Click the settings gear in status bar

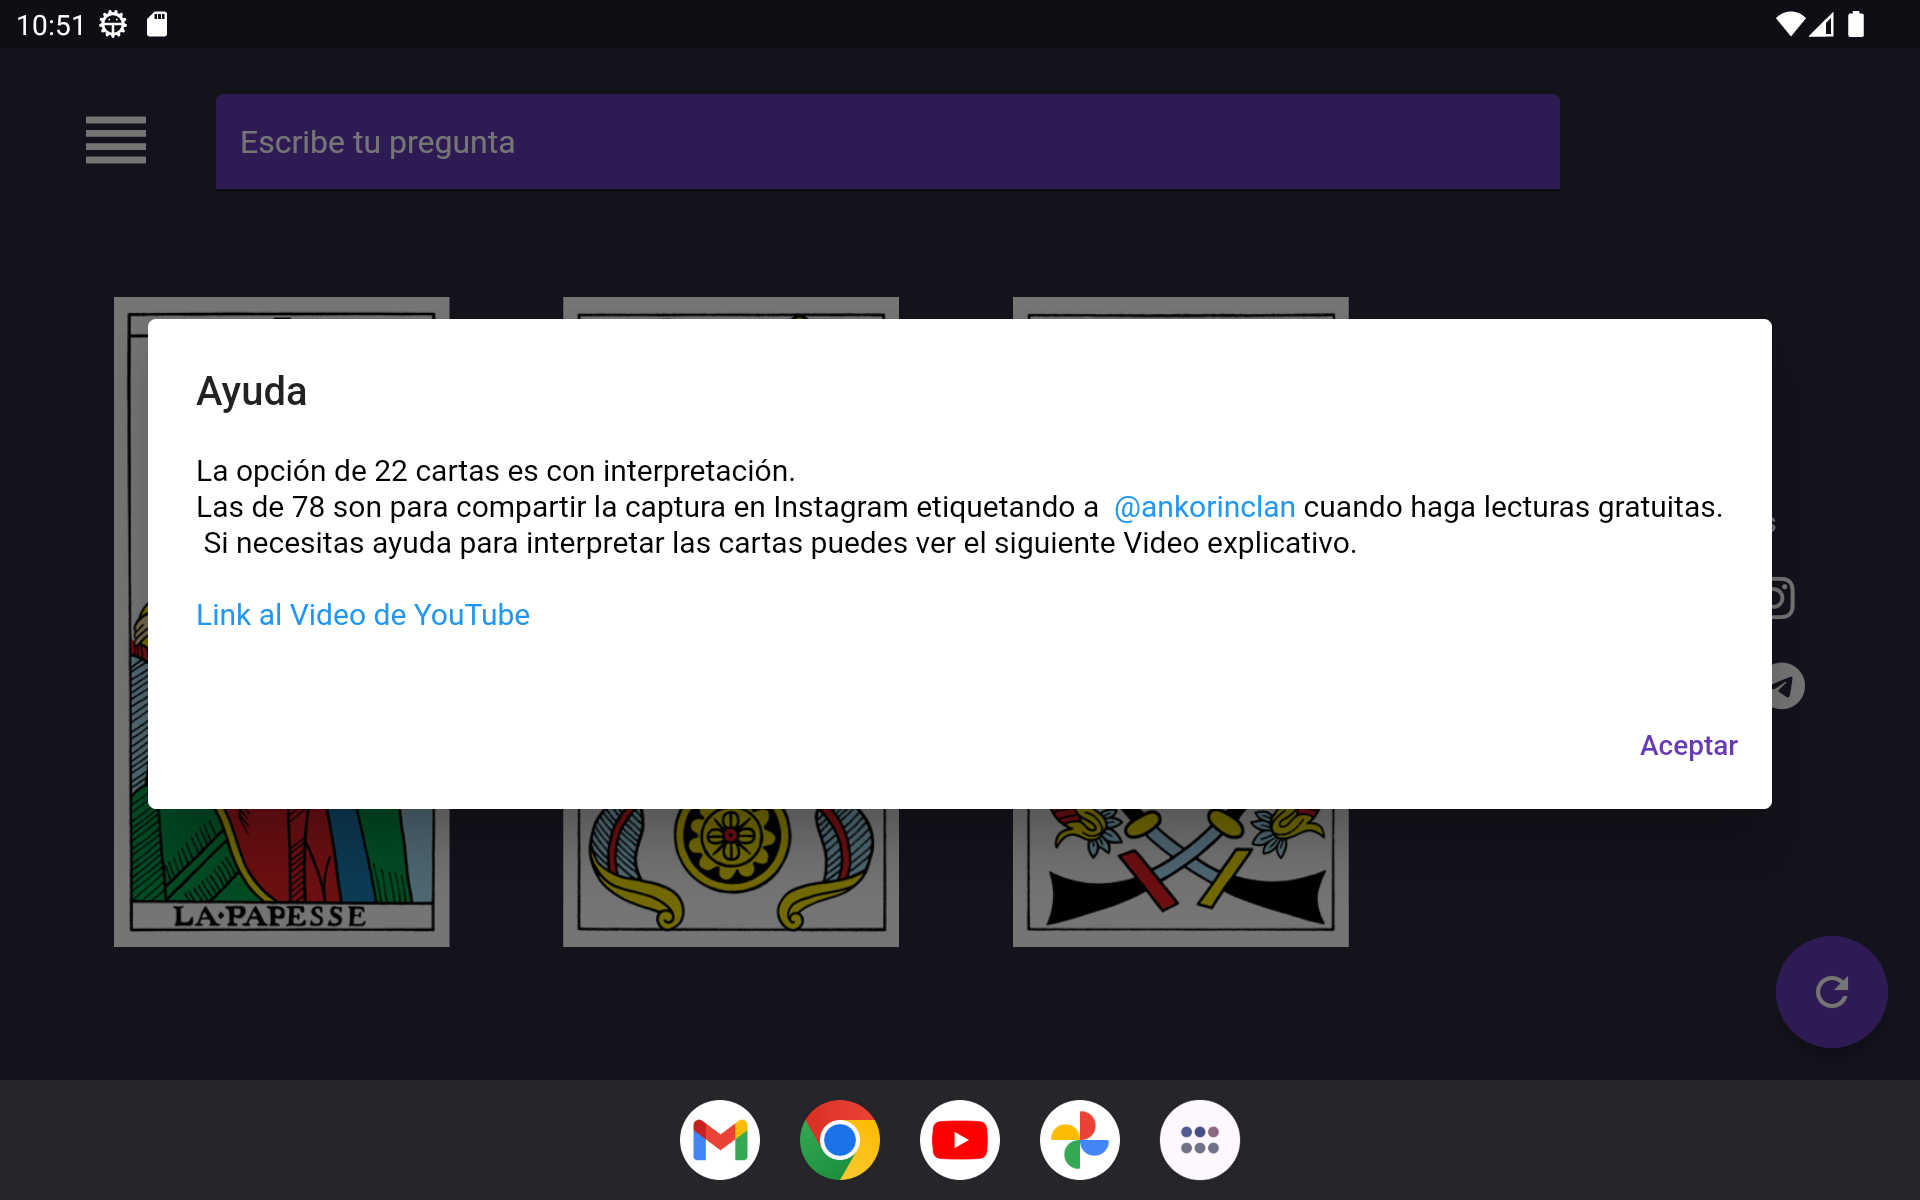(x=113, y=24)
